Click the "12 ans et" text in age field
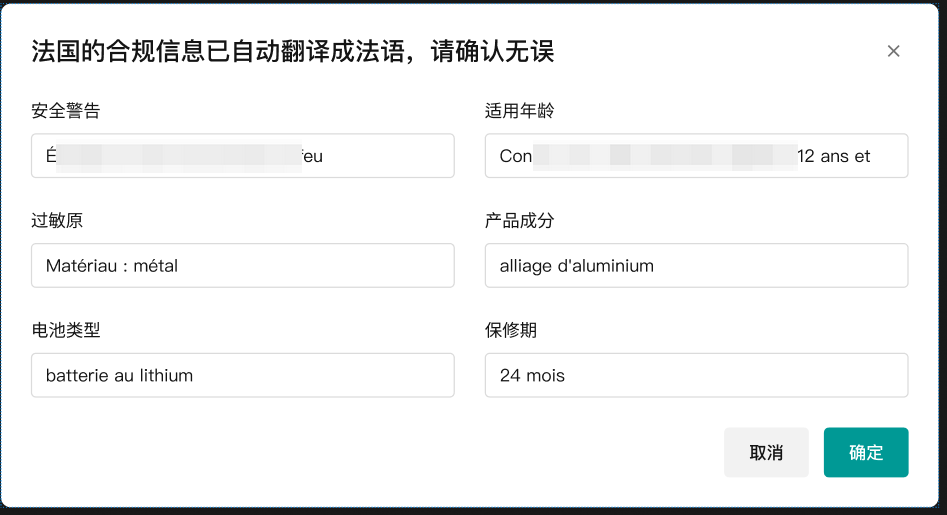 coord(834,156)
